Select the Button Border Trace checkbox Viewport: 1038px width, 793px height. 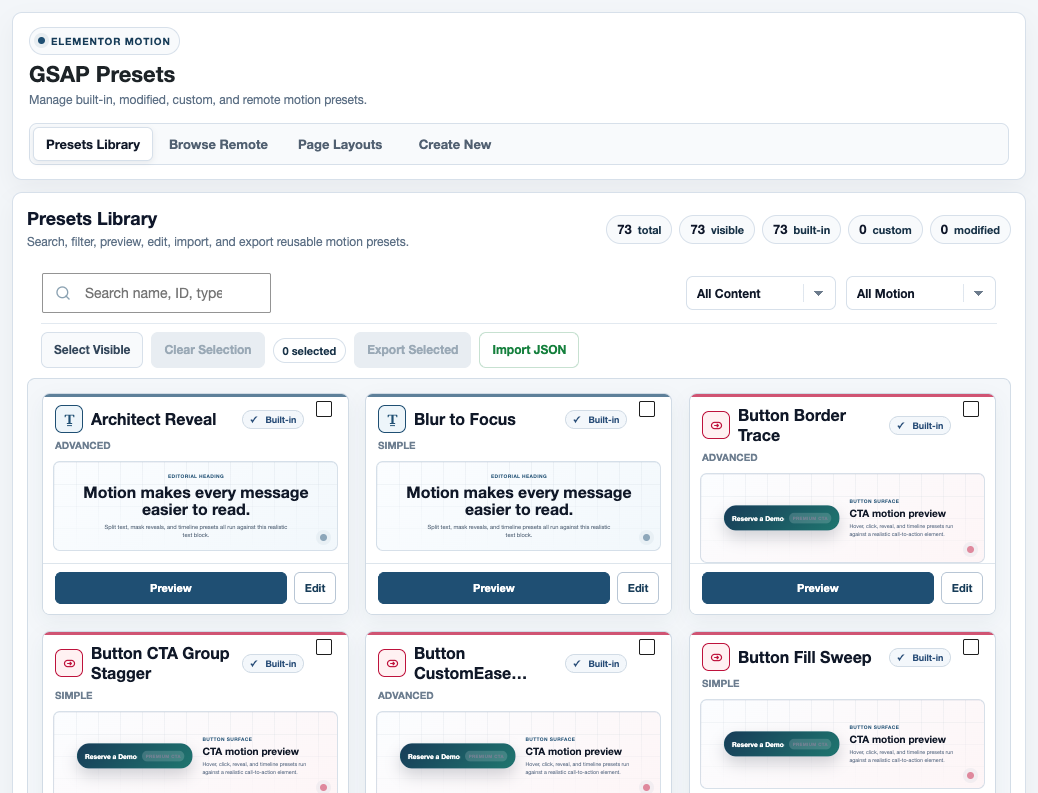(x=970, y=409)
